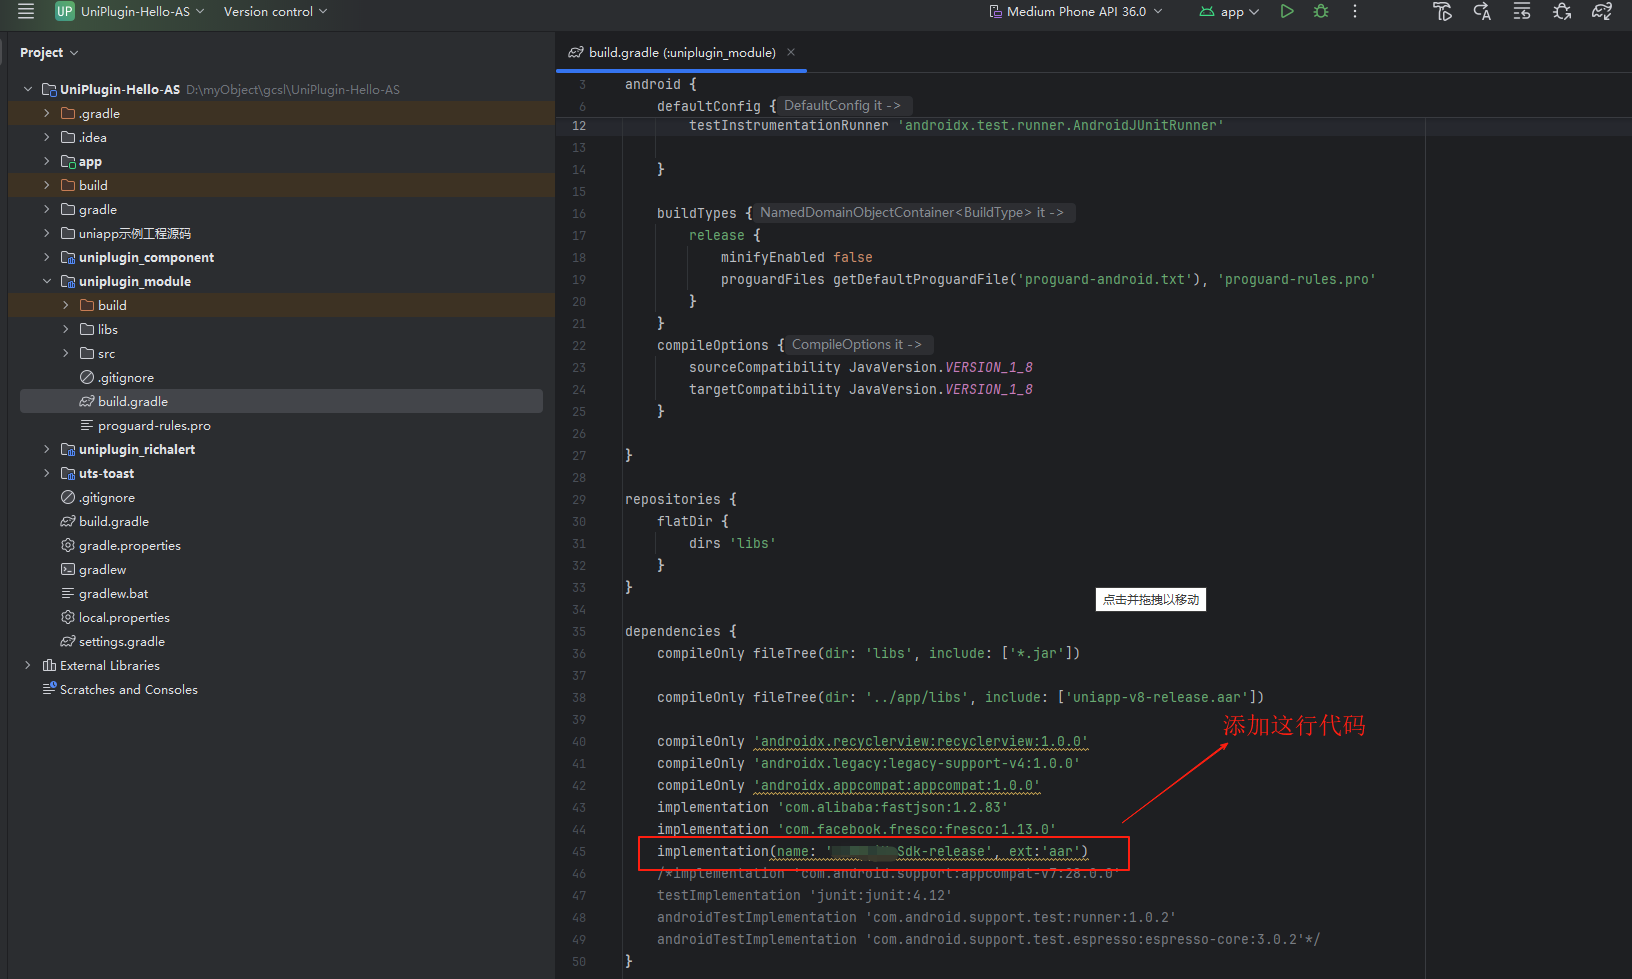Viewport: 1632px width, 979px height.
Task: Expand the uniplugin_richalert module chevron
Action: tap(47, 449)
